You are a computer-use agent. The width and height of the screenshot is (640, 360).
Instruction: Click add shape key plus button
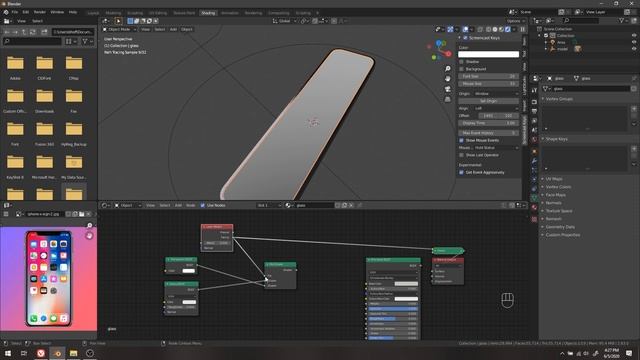[x=634, y=149]
